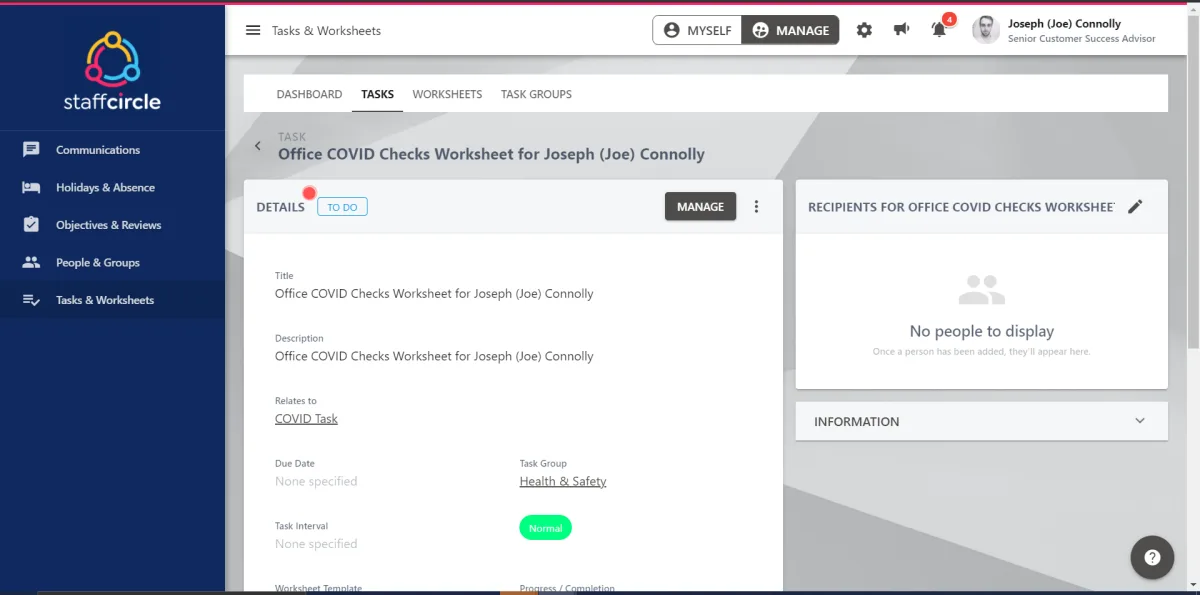Select the TASKS tab
The width and height of the screenshot is (1200, 595).
[378, 94]
